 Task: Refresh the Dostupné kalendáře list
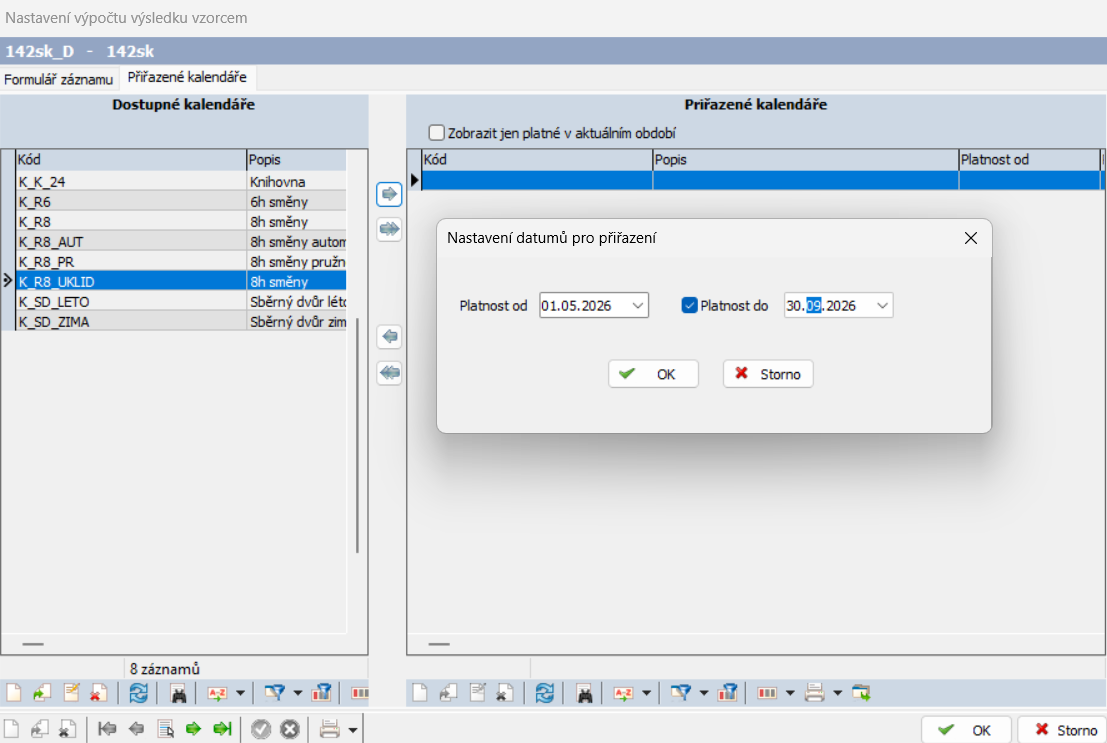(x=138, y=693)
